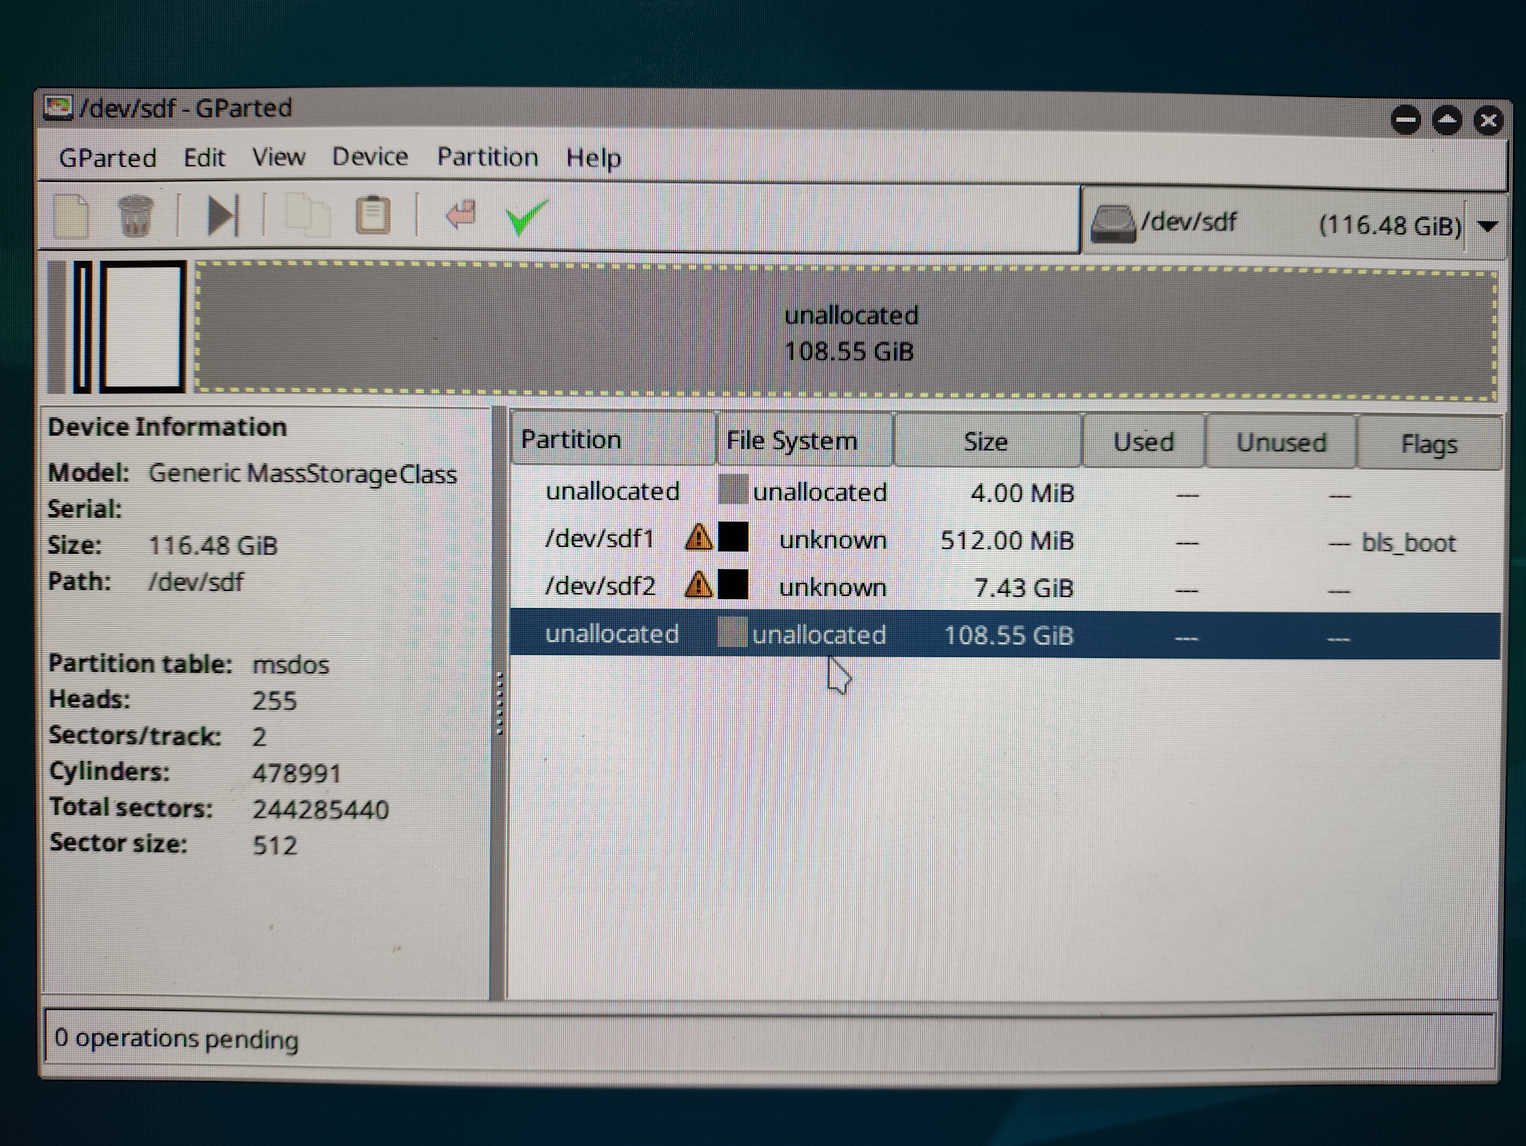Open the Device menu
The width and height of the screenshot is (1526, 1146).
(x=370, y=157)
